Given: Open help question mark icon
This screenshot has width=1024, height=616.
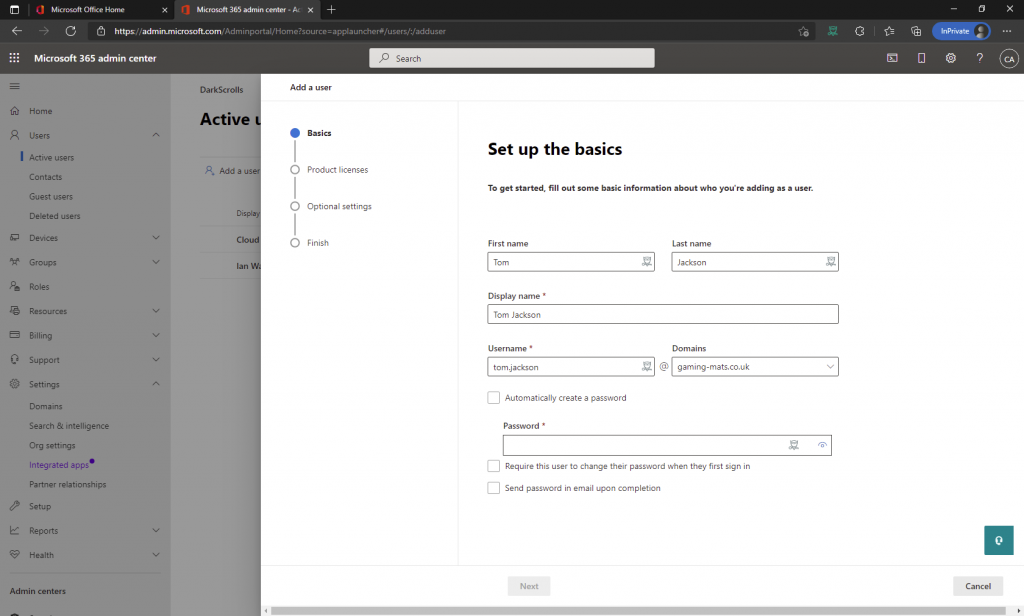Looking at the screenshot, I should tap(980, 58).
